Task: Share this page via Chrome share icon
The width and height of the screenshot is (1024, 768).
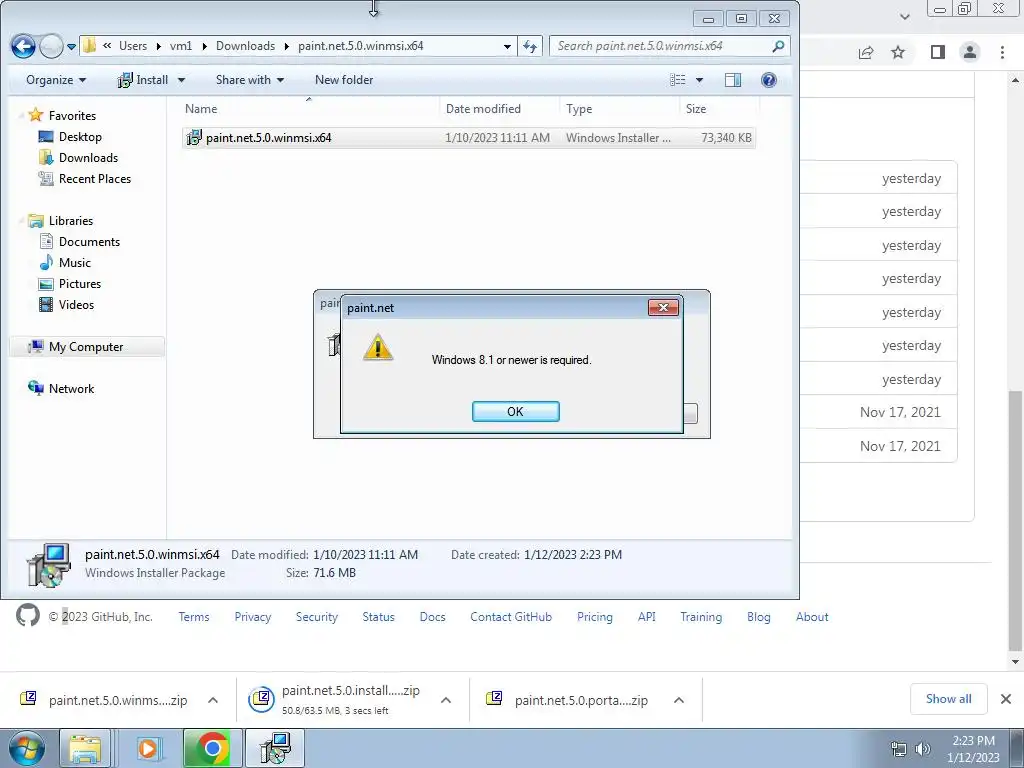Action: (x=866, y=52)
